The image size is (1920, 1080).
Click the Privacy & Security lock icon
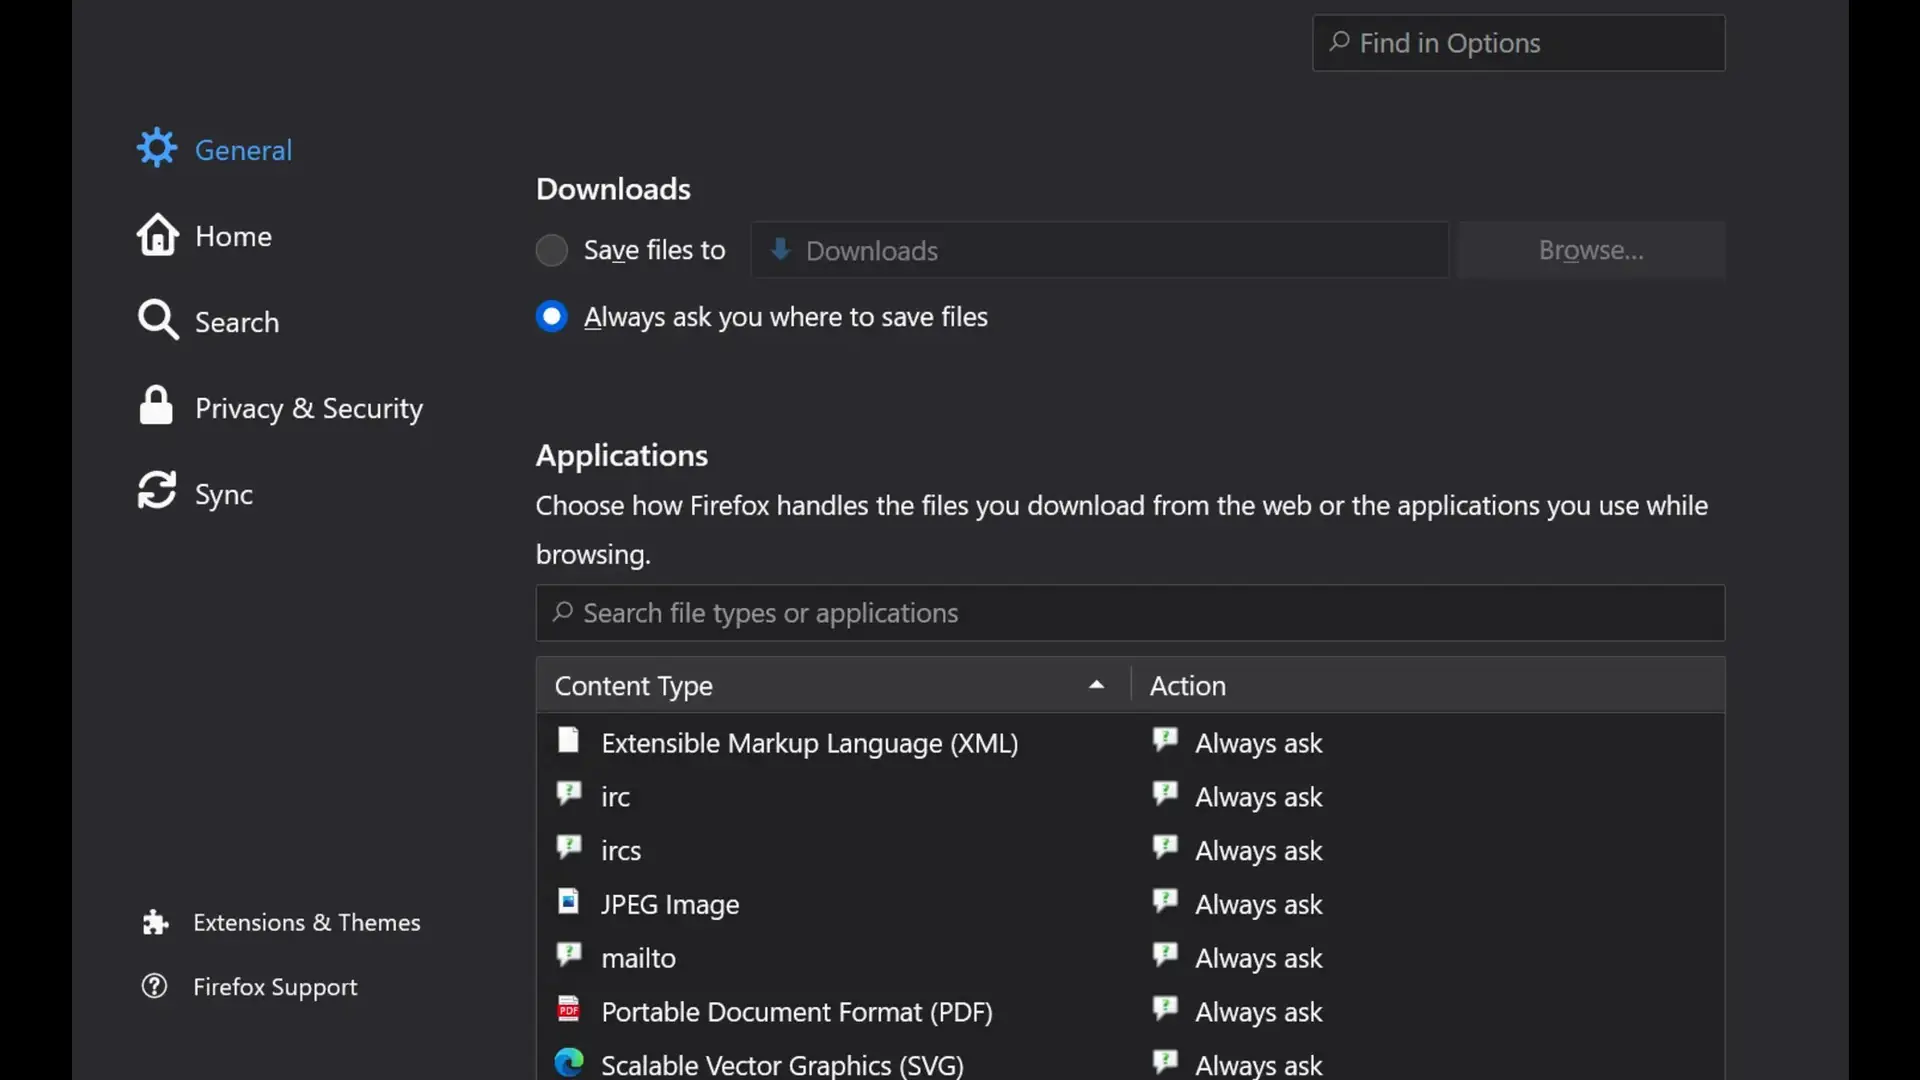click(156, 406)
